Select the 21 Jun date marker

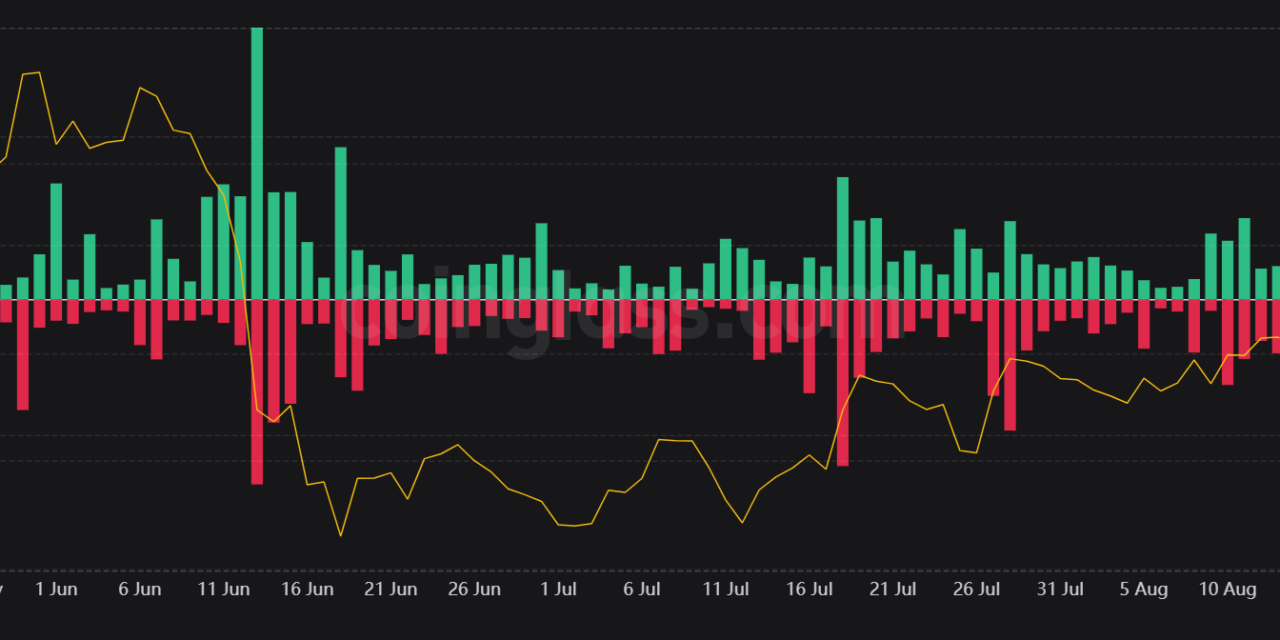(x=390, y=589)
